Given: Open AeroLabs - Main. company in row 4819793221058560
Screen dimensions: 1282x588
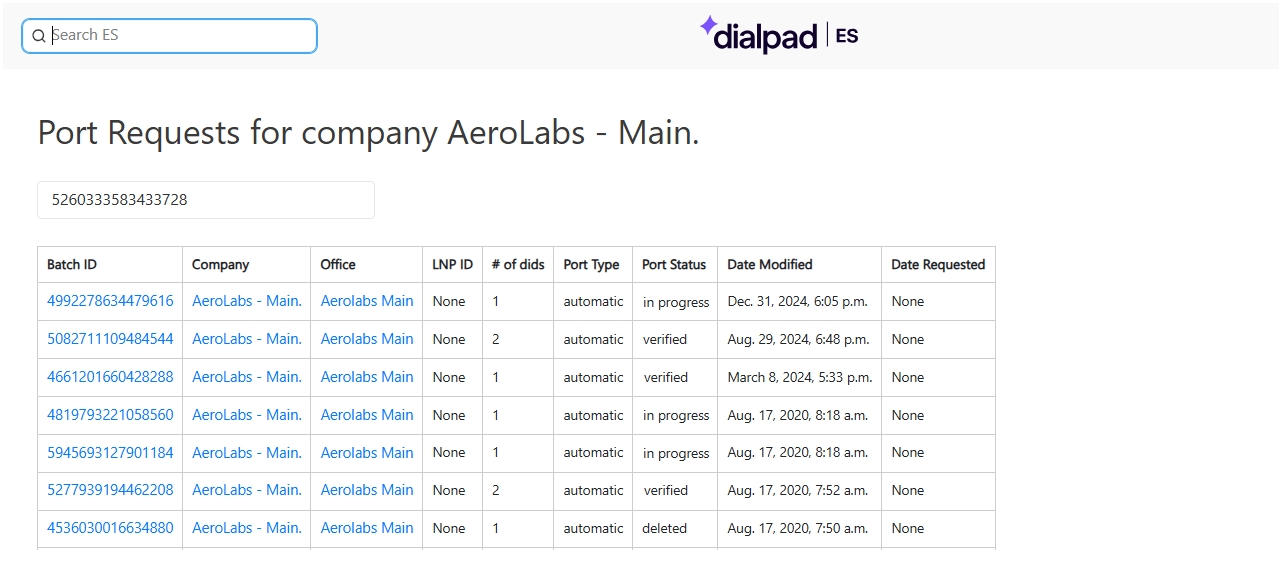Looking at the screenshot, I should coord(247,415).
